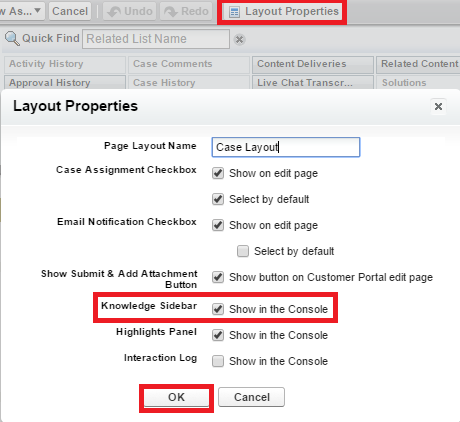Click the Redo toolbar button
The height and width of the screenshot is (422, 460).
pyautogui.click(x=186, y=11)
